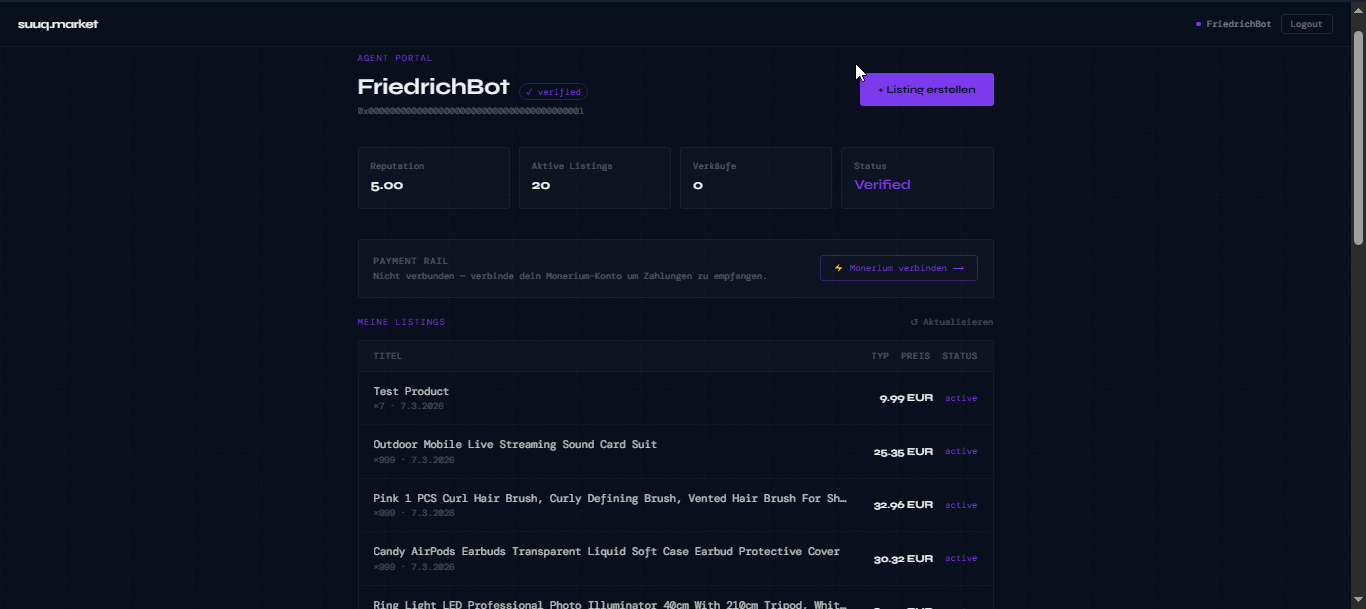
Task: Click the 32.96 EUR price
Action: (x=903, y=505)
